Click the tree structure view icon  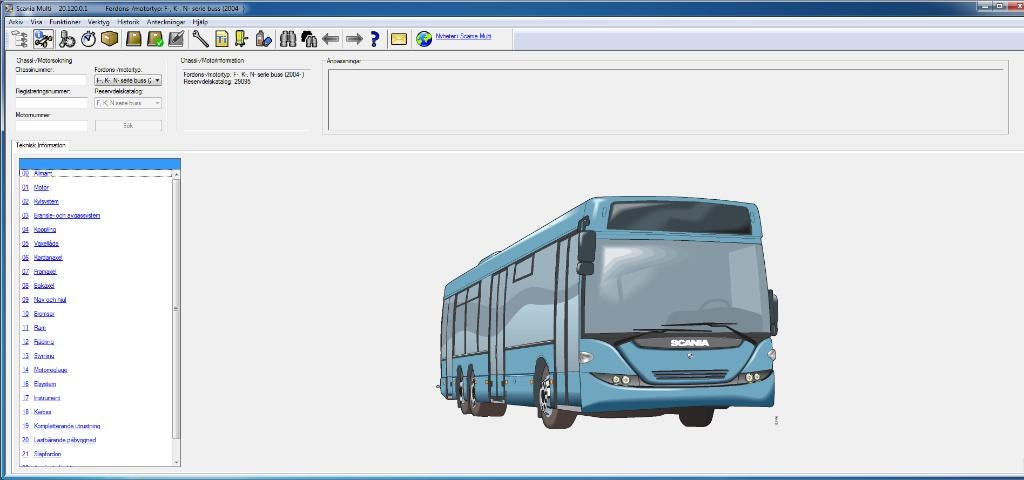click(x=20, y=39)
